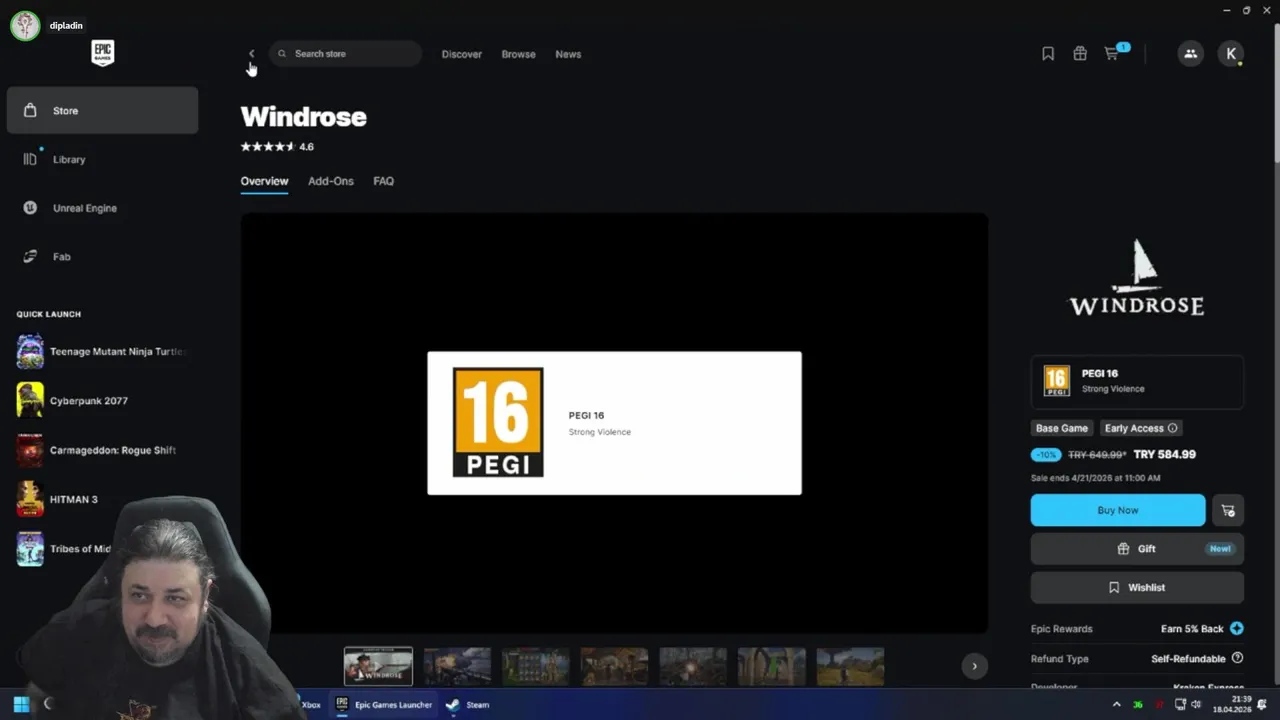The height and width of the screenshot is (720, 1280).
Task: Click Epic Games Launcher in the taskbar
Action: (384, 705)
